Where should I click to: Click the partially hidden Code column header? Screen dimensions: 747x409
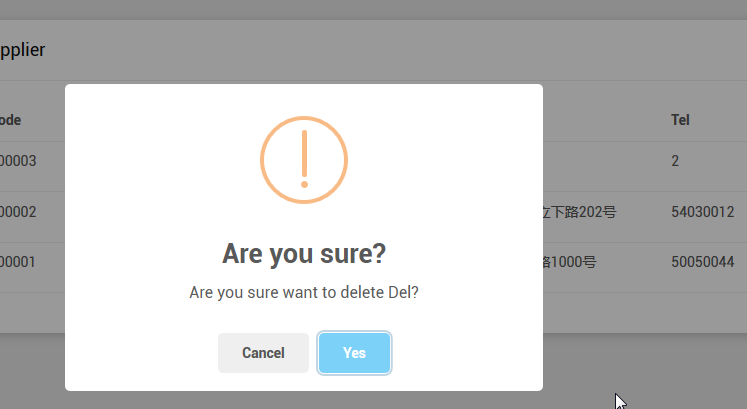point(12,120)
